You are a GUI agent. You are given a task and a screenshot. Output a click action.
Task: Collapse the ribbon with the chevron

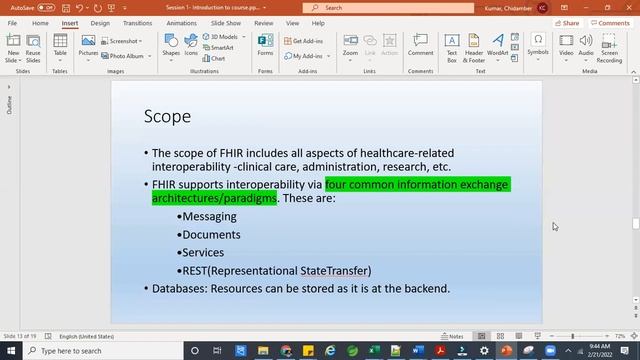633,72
